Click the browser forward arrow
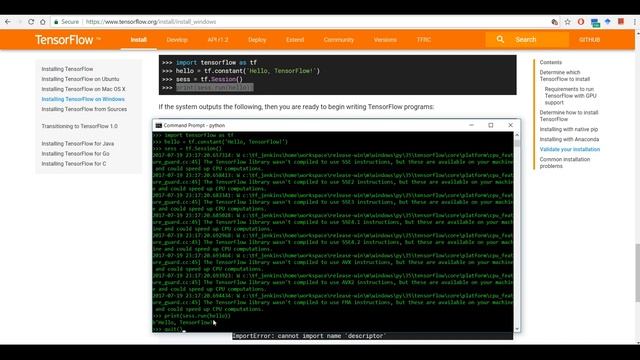Viewport: 640px width, 360px height. (x=19, y=22)
